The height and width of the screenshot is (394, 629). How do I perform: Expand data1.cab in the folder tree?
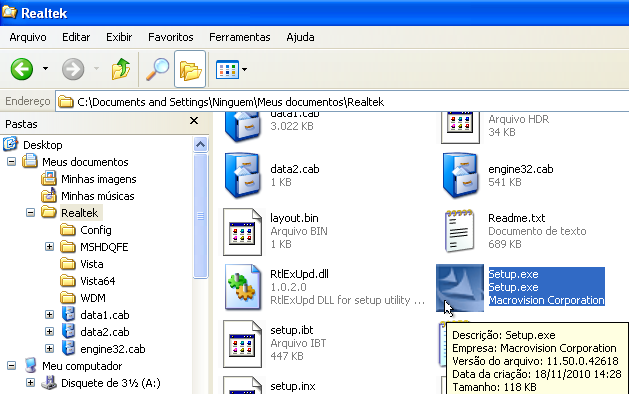49,315
